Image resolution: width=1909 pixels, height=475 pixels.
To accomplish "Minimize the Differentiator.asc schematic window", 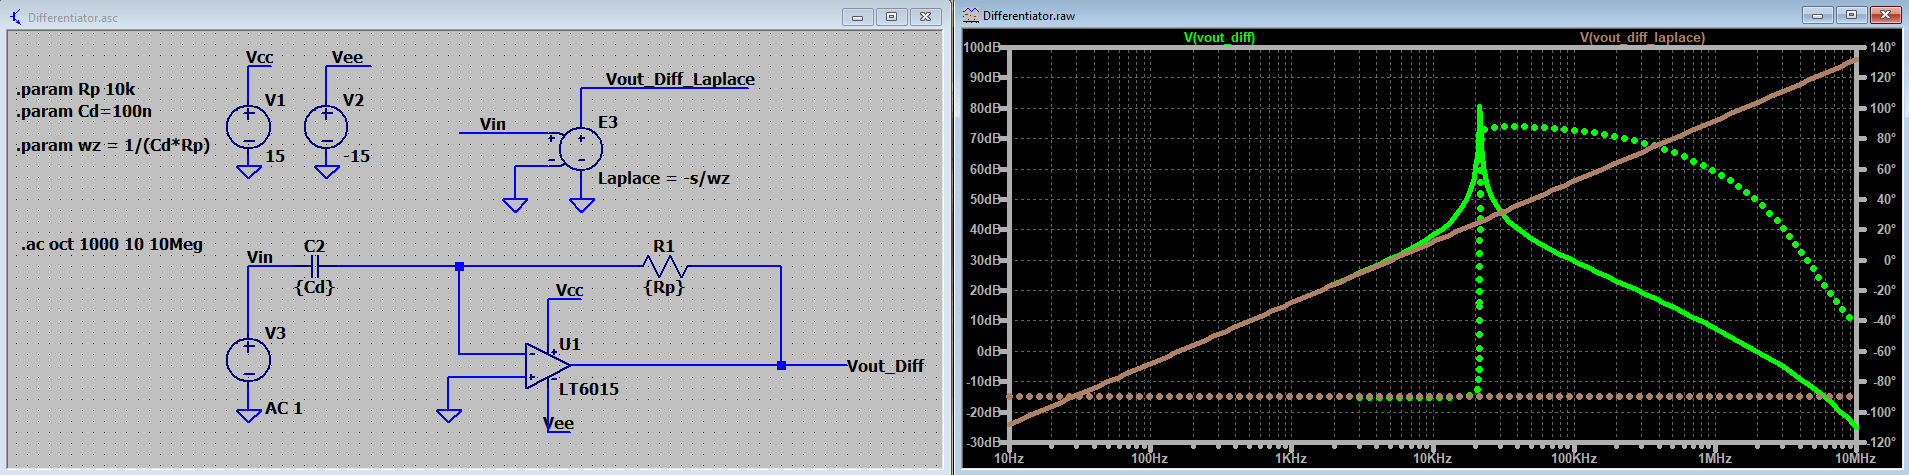I will point(858,17).
